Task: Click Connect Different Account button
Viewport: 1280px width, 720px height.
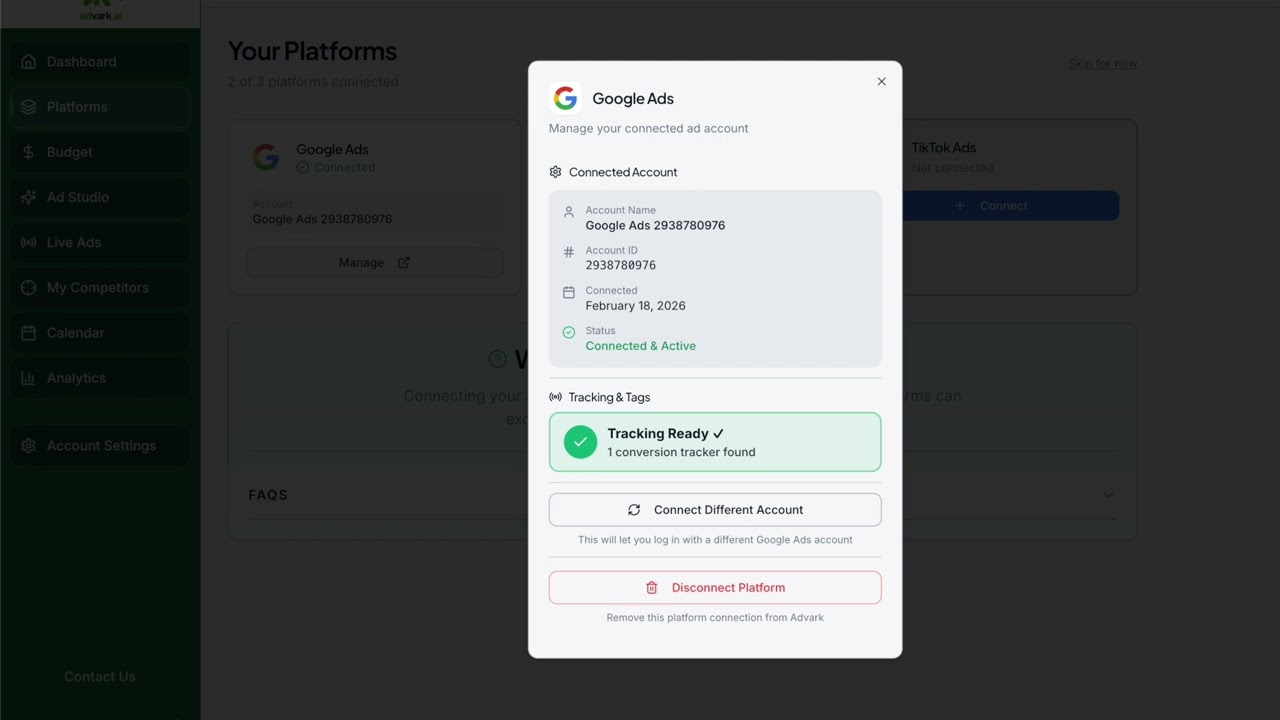Action: coord(715,510)
